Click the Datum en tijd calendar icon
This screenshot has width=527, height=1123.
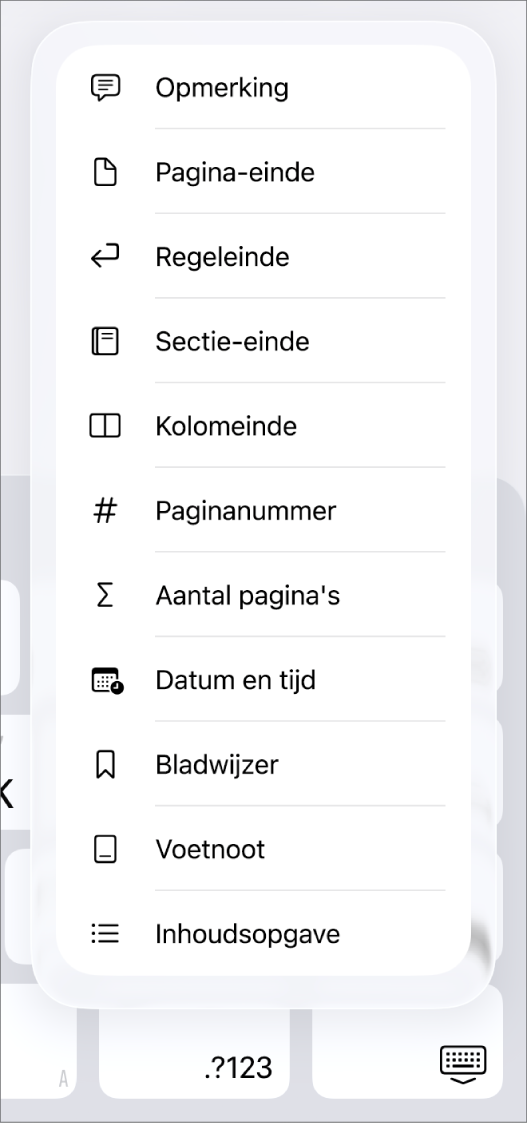pos(107,680)
